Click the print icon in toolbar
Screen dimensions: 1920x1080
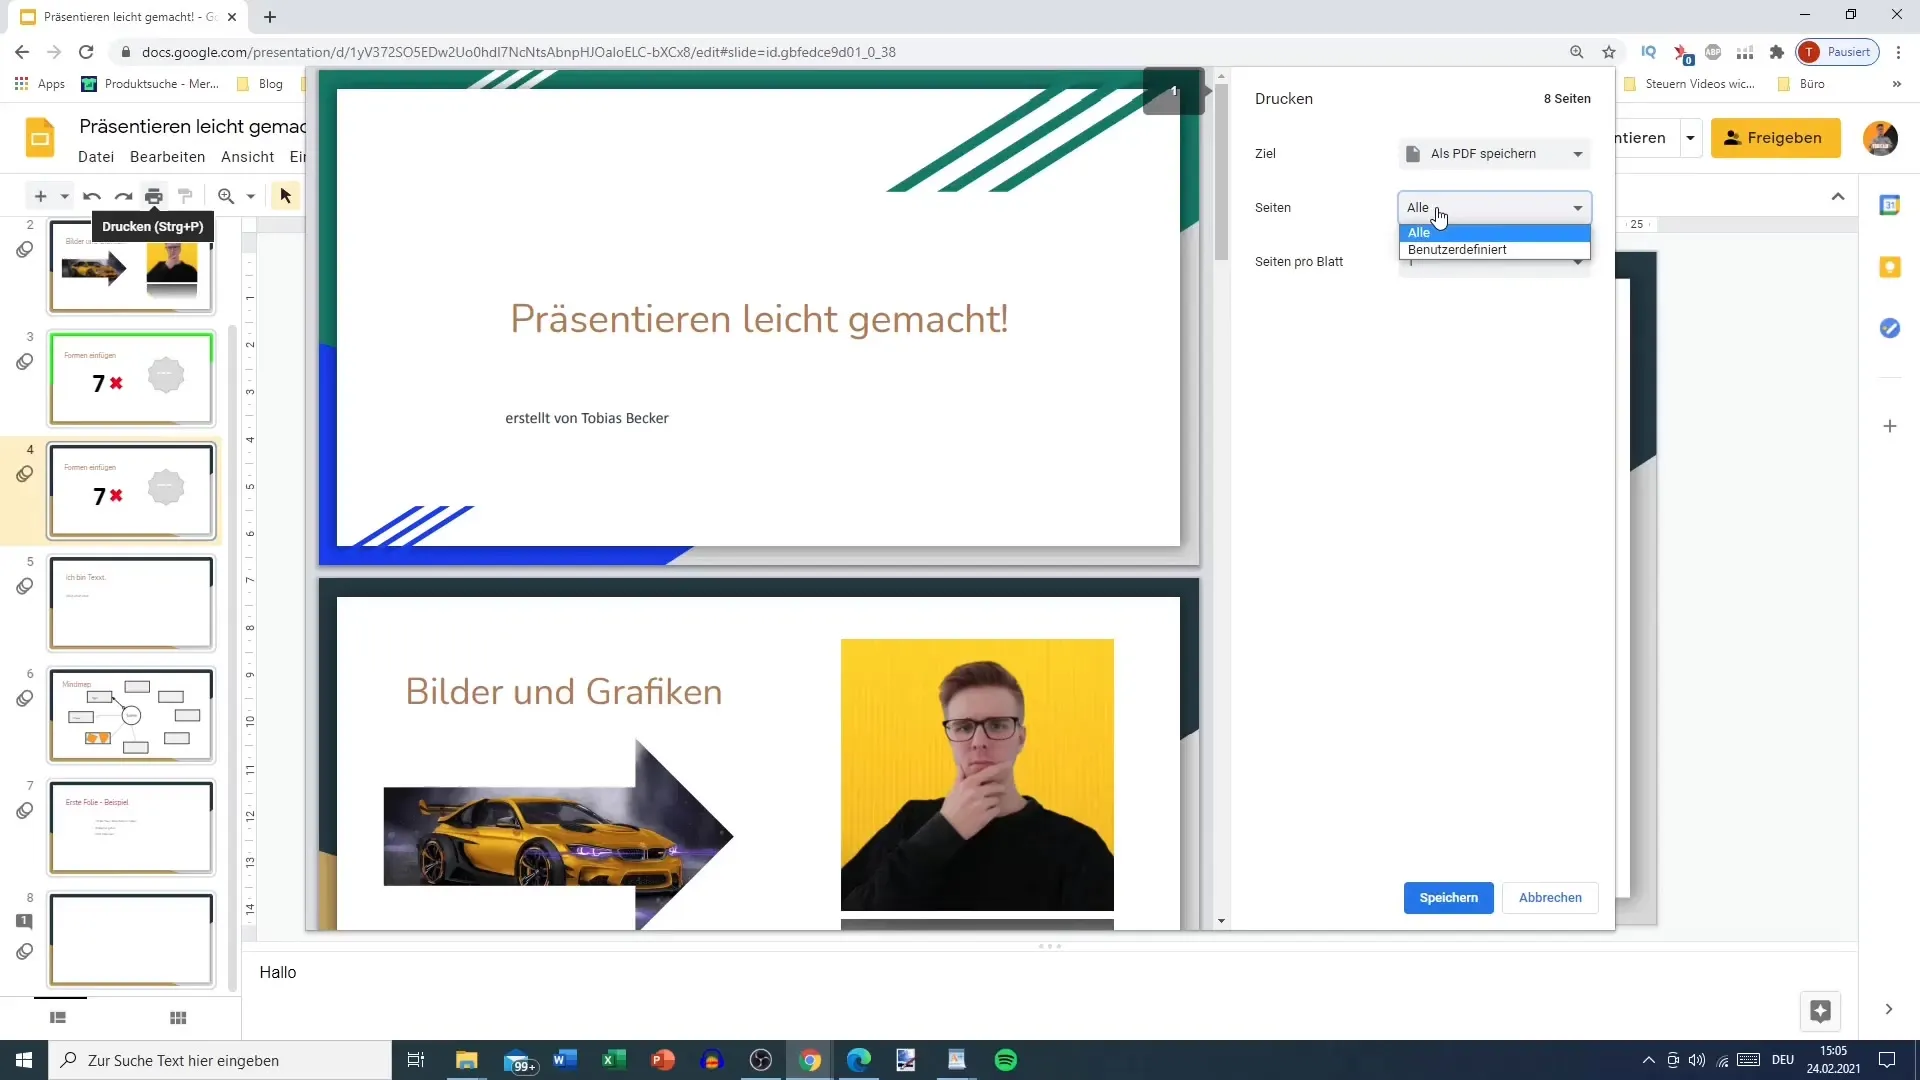(x=153, y=196)
